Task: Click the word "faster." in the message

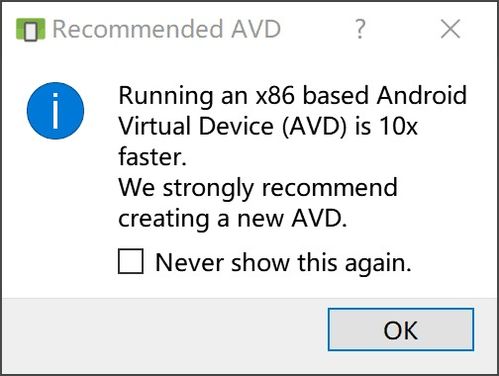Action: [x=152, y=157]
